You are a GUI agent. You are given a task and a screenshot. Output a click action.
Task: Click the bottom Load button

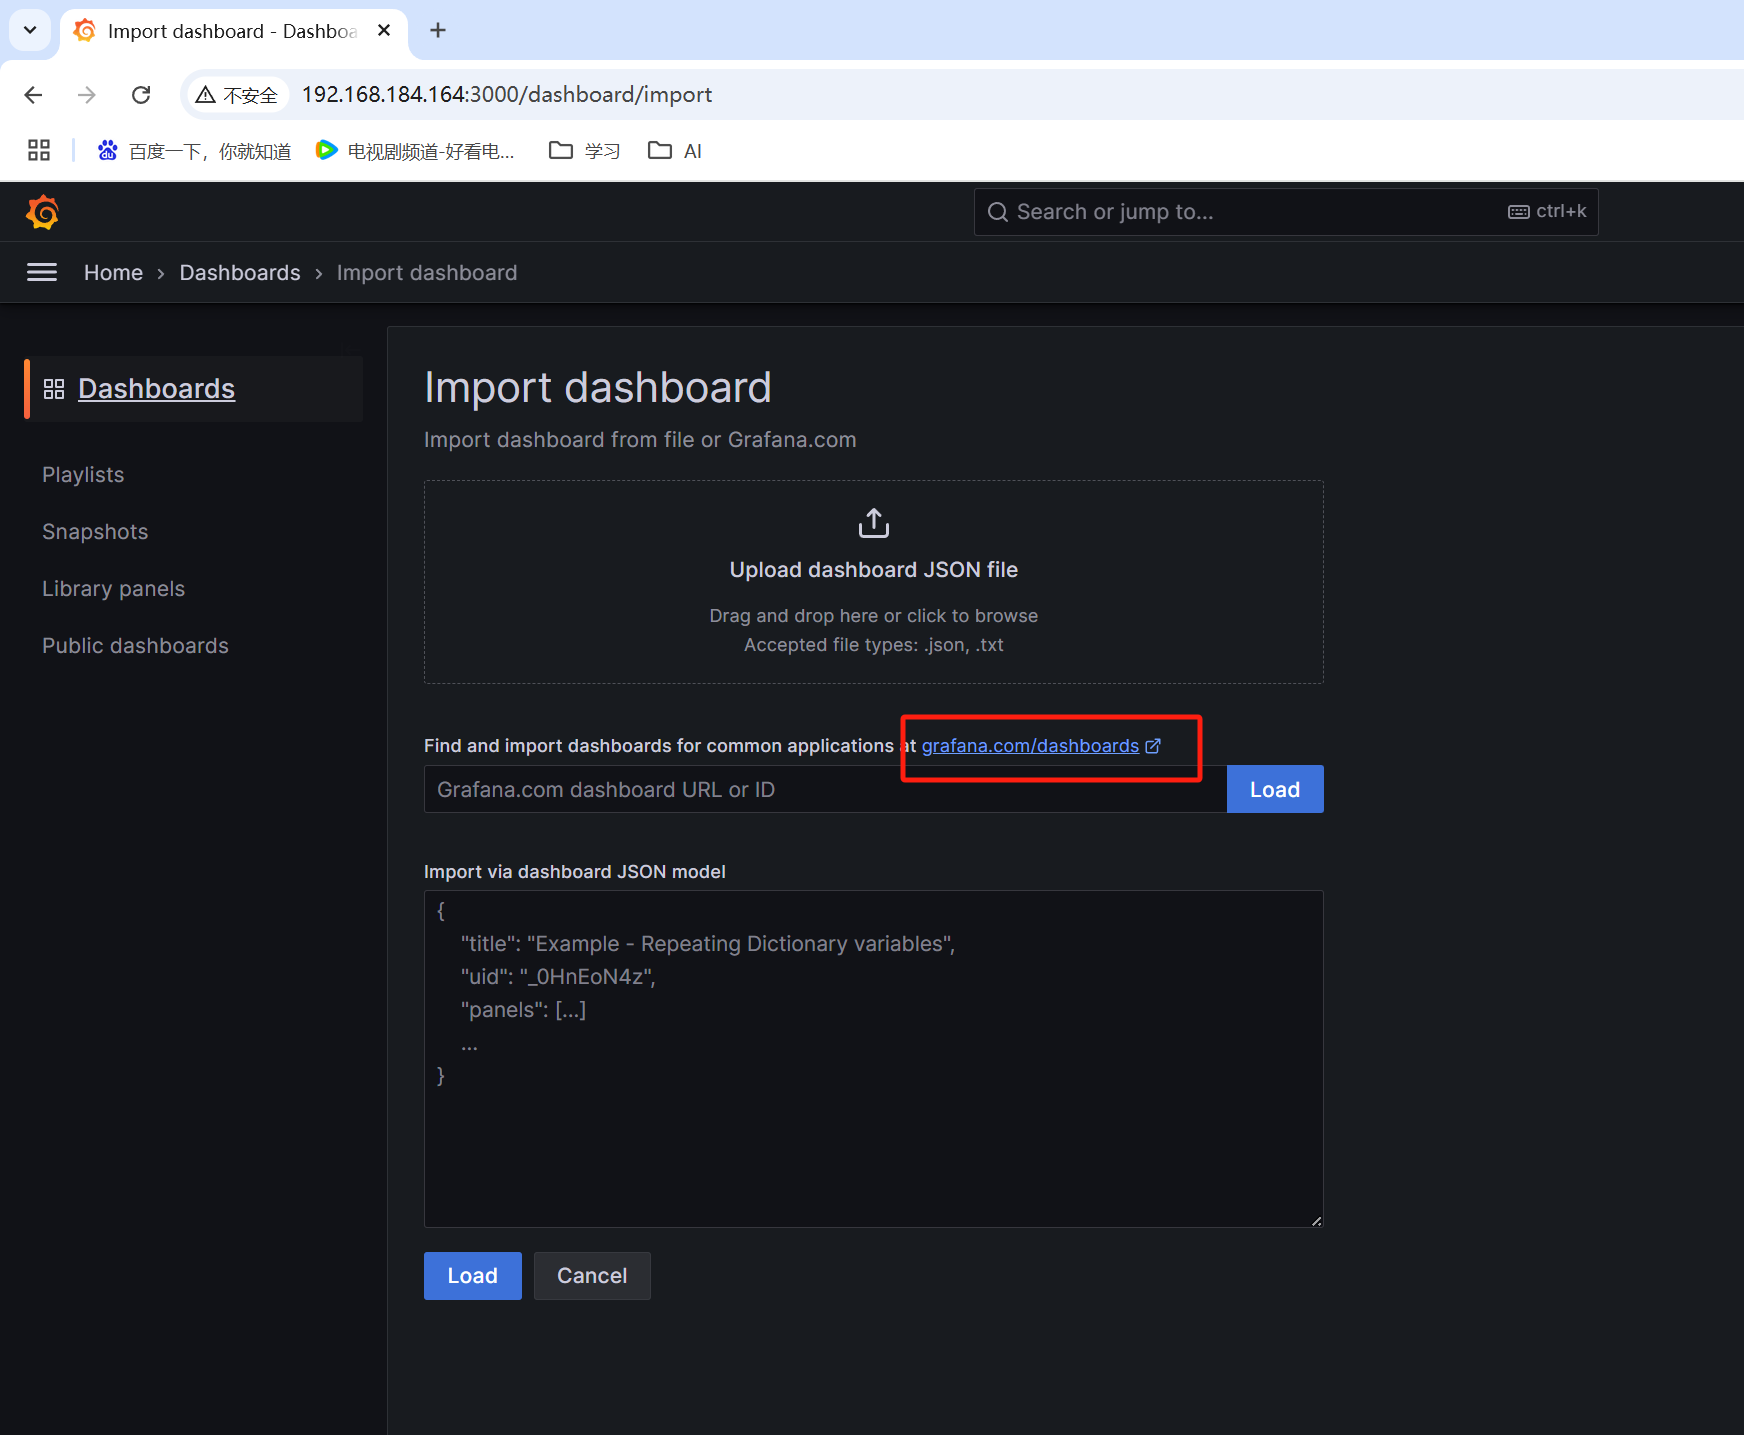[x=473, y=1276]
